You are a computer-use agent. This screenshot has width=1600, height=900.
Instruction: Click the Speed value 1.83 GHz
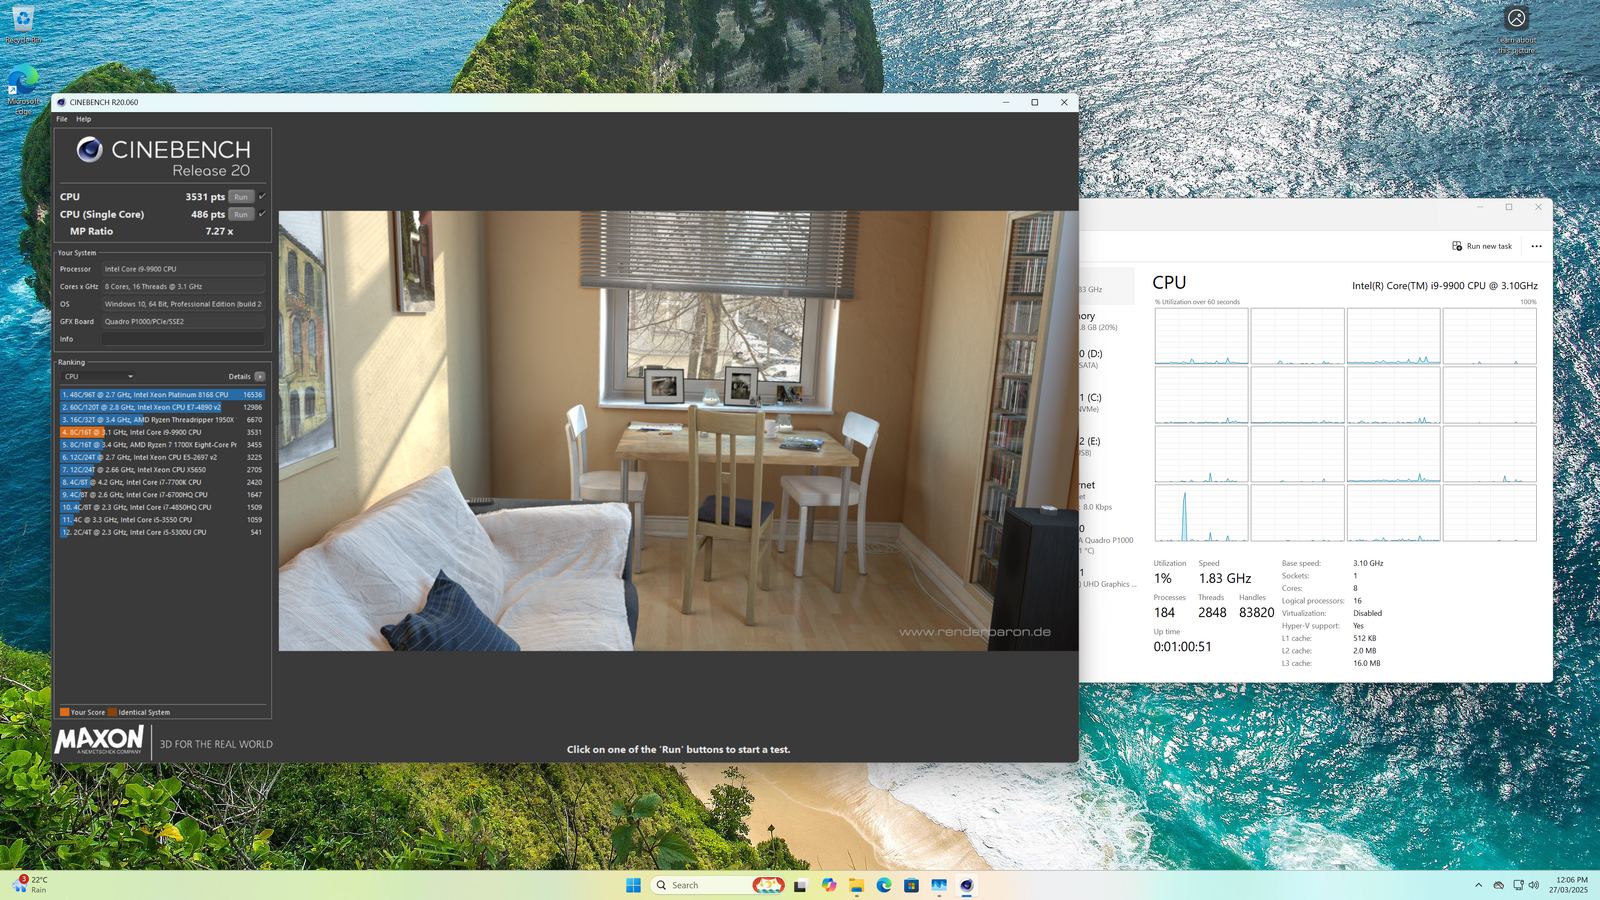pyautogui.click(x=1225, y=579)
